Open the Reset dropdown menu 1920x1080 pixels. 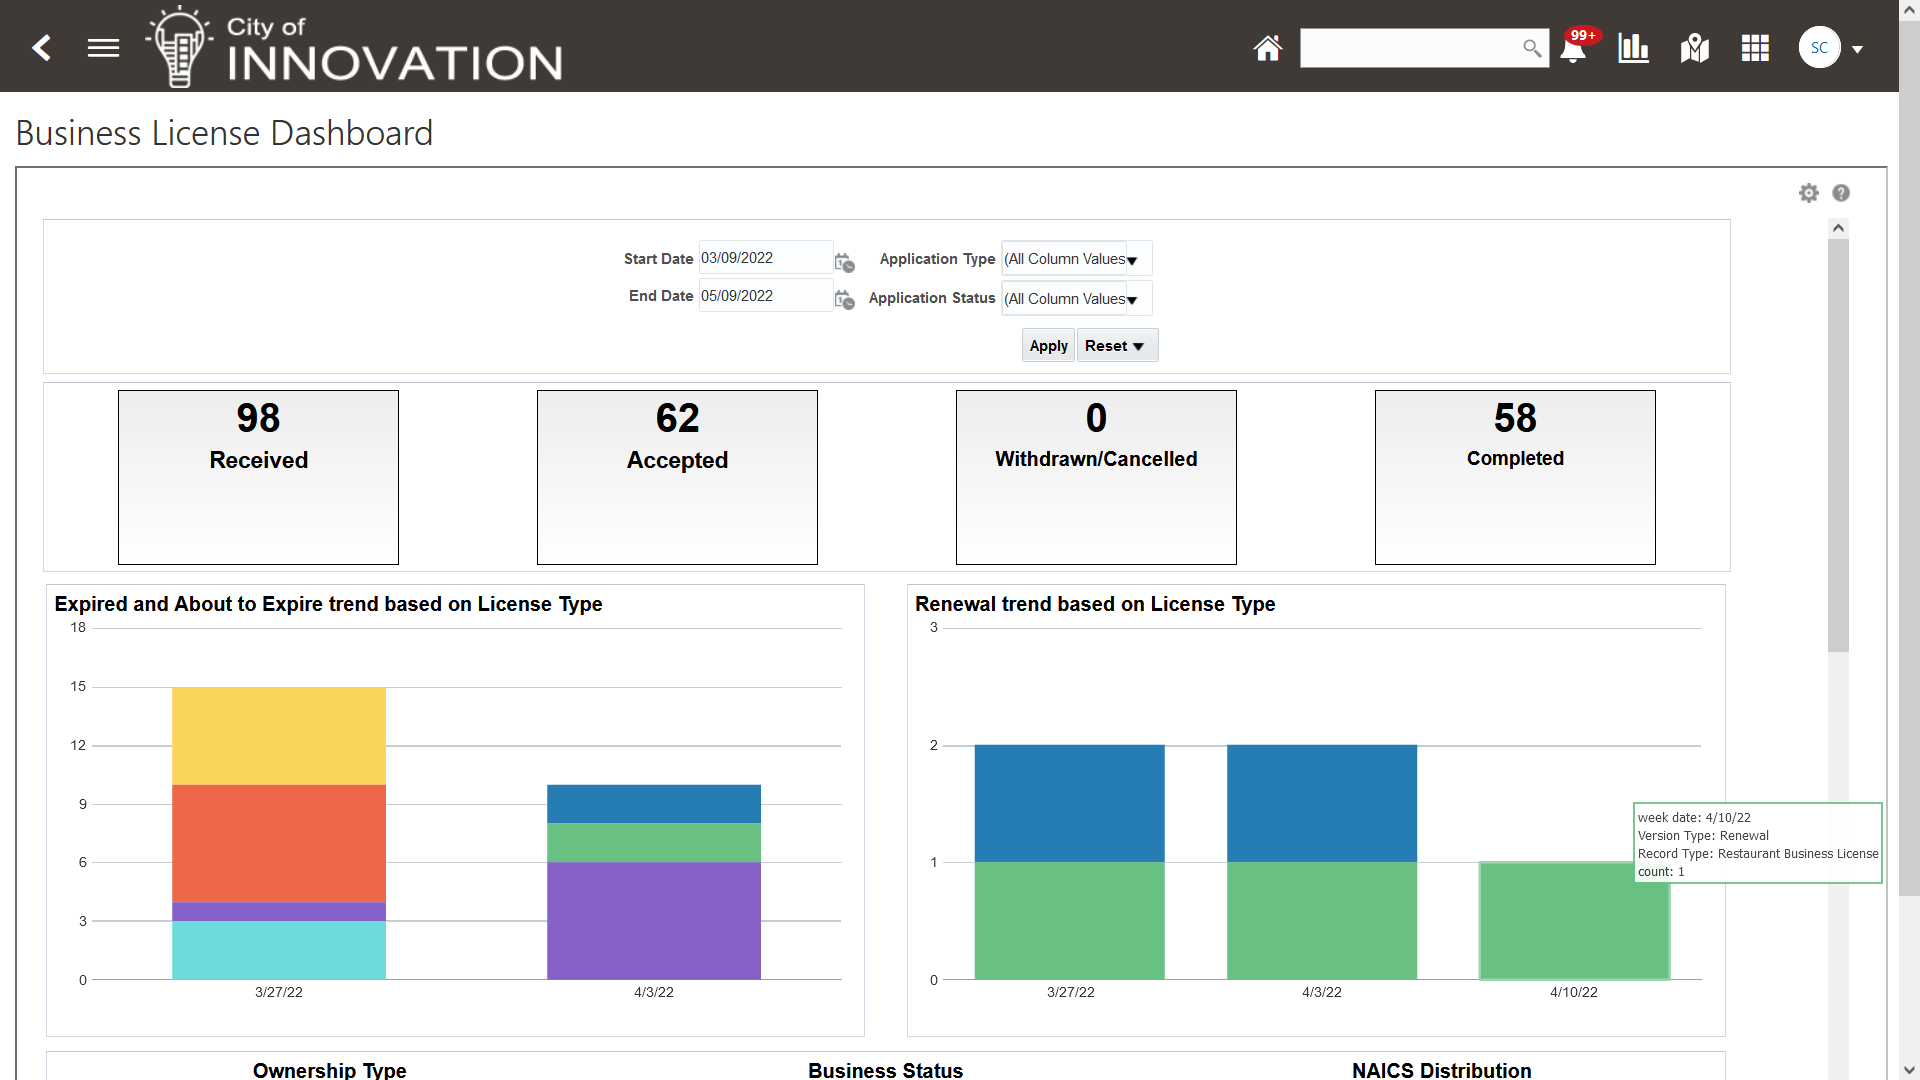[x=1117, y=346]
